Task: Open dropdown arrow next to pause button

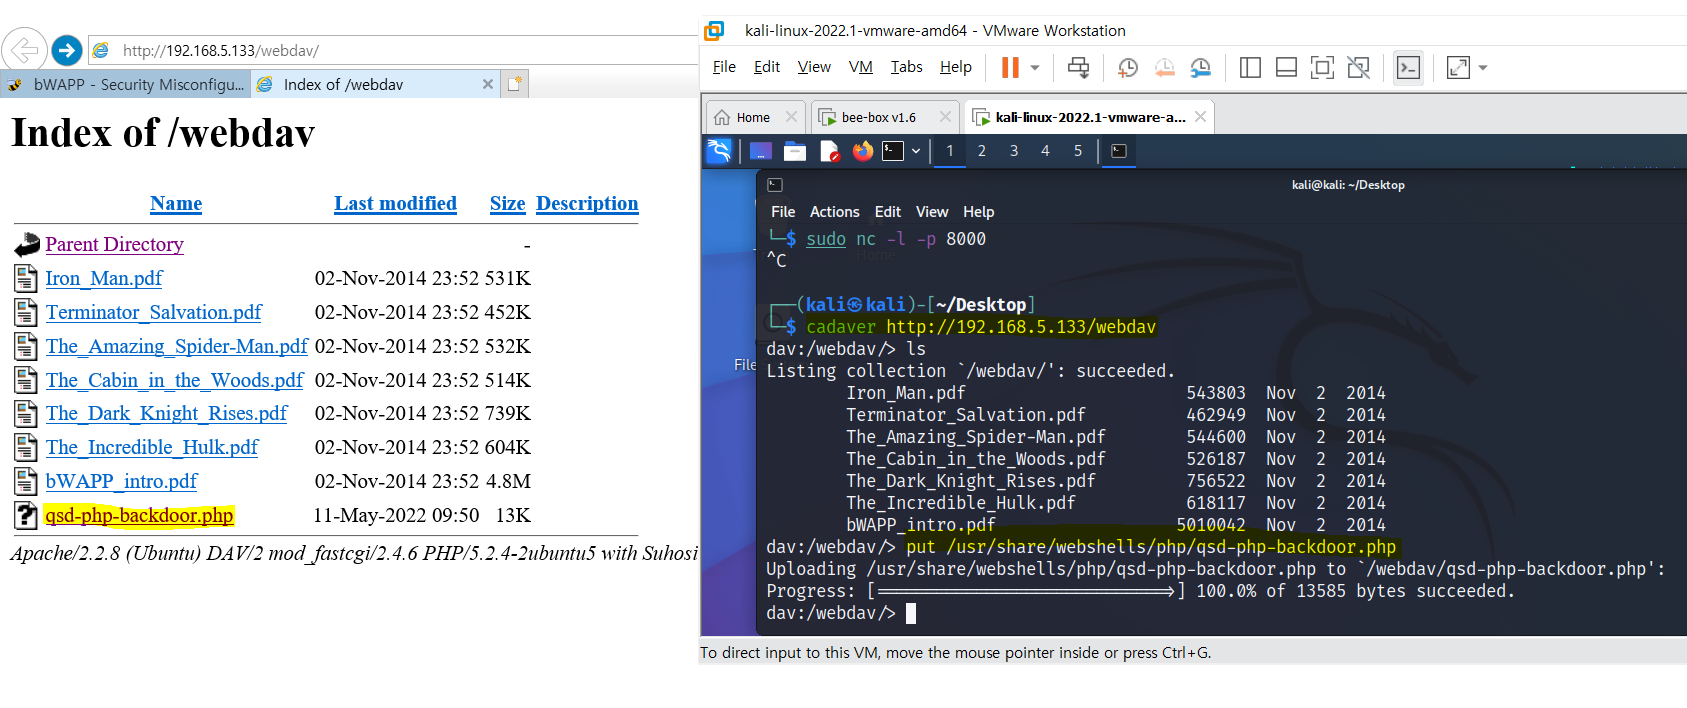Action: pos(1035,68)
